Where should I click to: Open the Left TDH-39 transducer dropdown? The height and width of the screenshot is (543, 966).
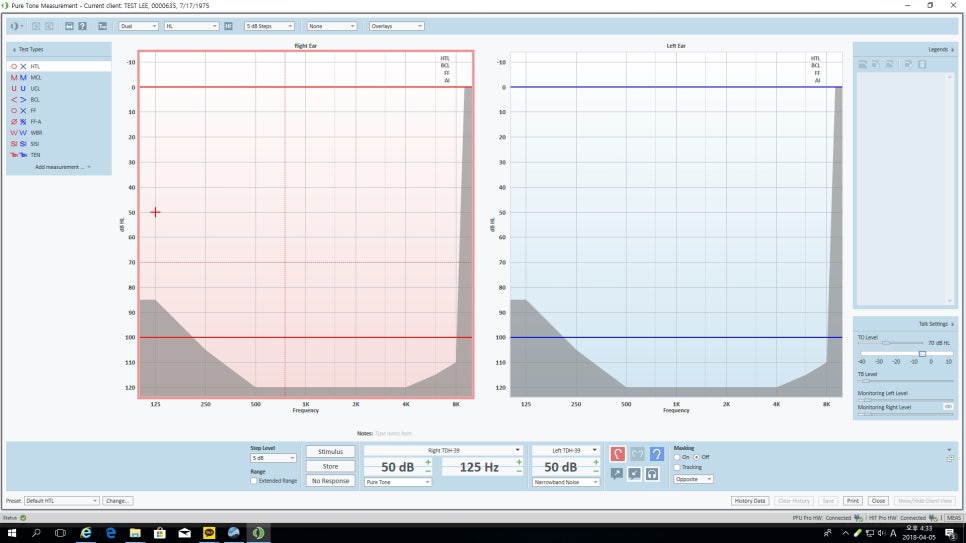pos(566,451)
